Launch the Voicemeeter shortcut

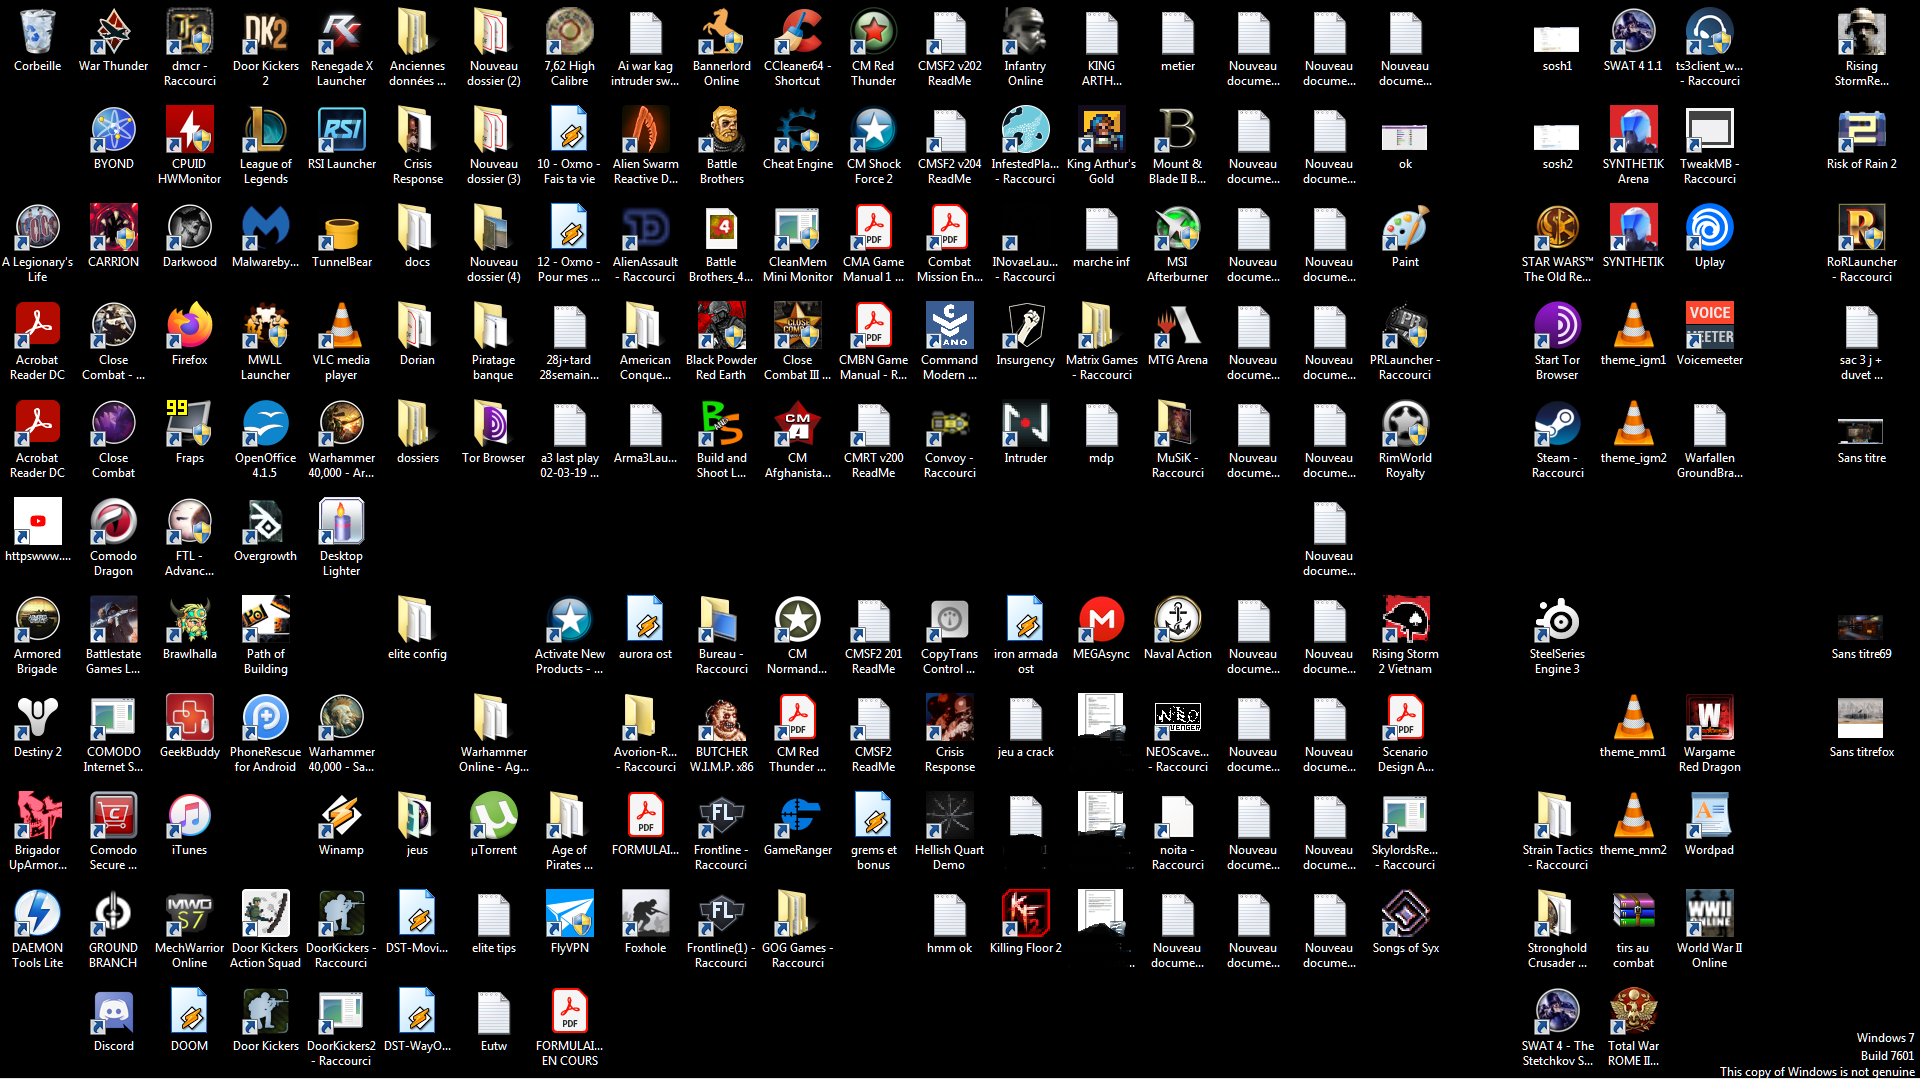1709,334
